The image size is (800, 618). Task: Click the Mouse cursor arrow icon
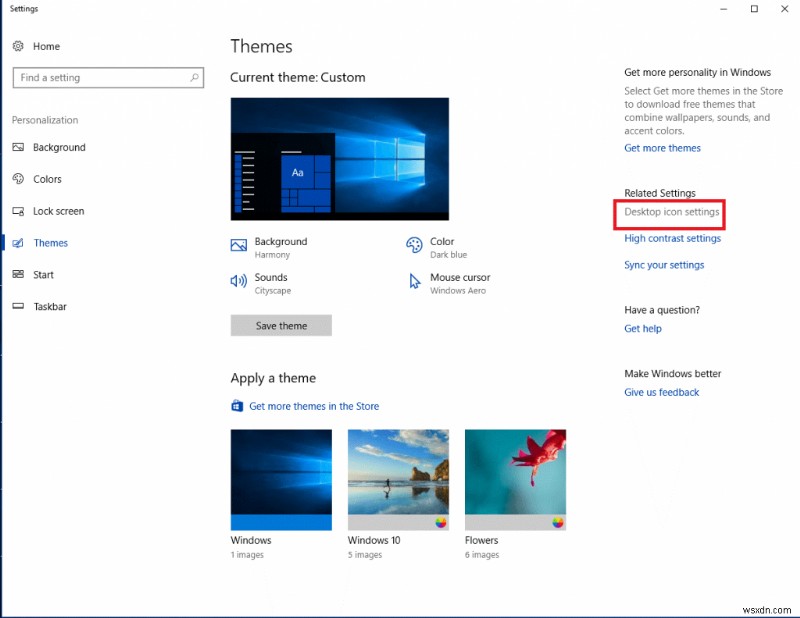click(x=415, y=281)
